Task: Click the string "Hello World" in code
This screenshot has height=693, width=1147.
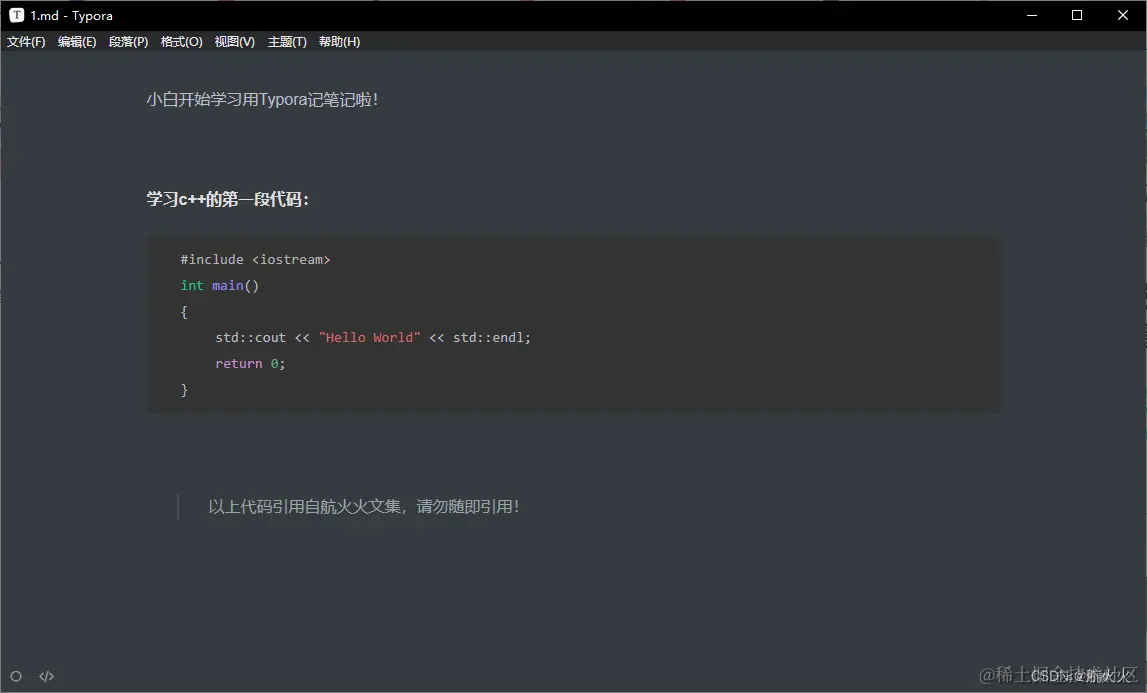Action: pos(369,337)
